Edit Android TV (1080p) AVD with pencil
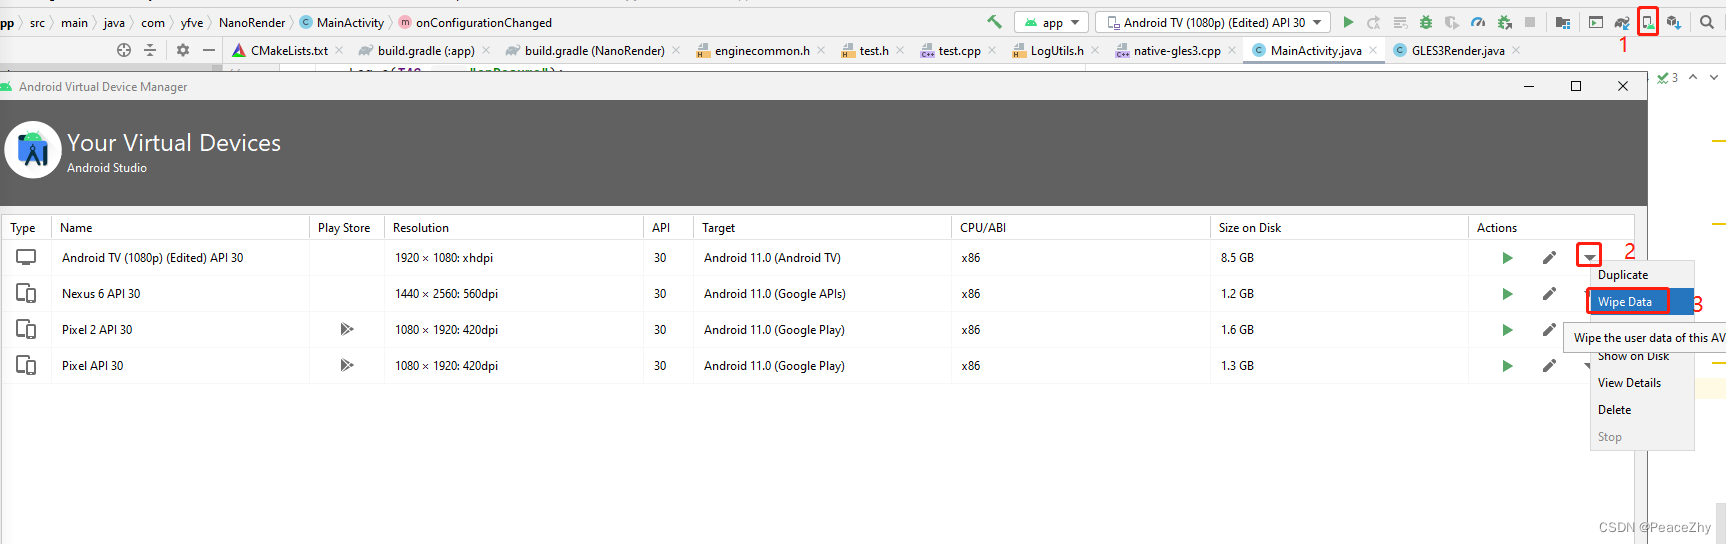Screen dimensions: 1726x544 point(1549,258)
